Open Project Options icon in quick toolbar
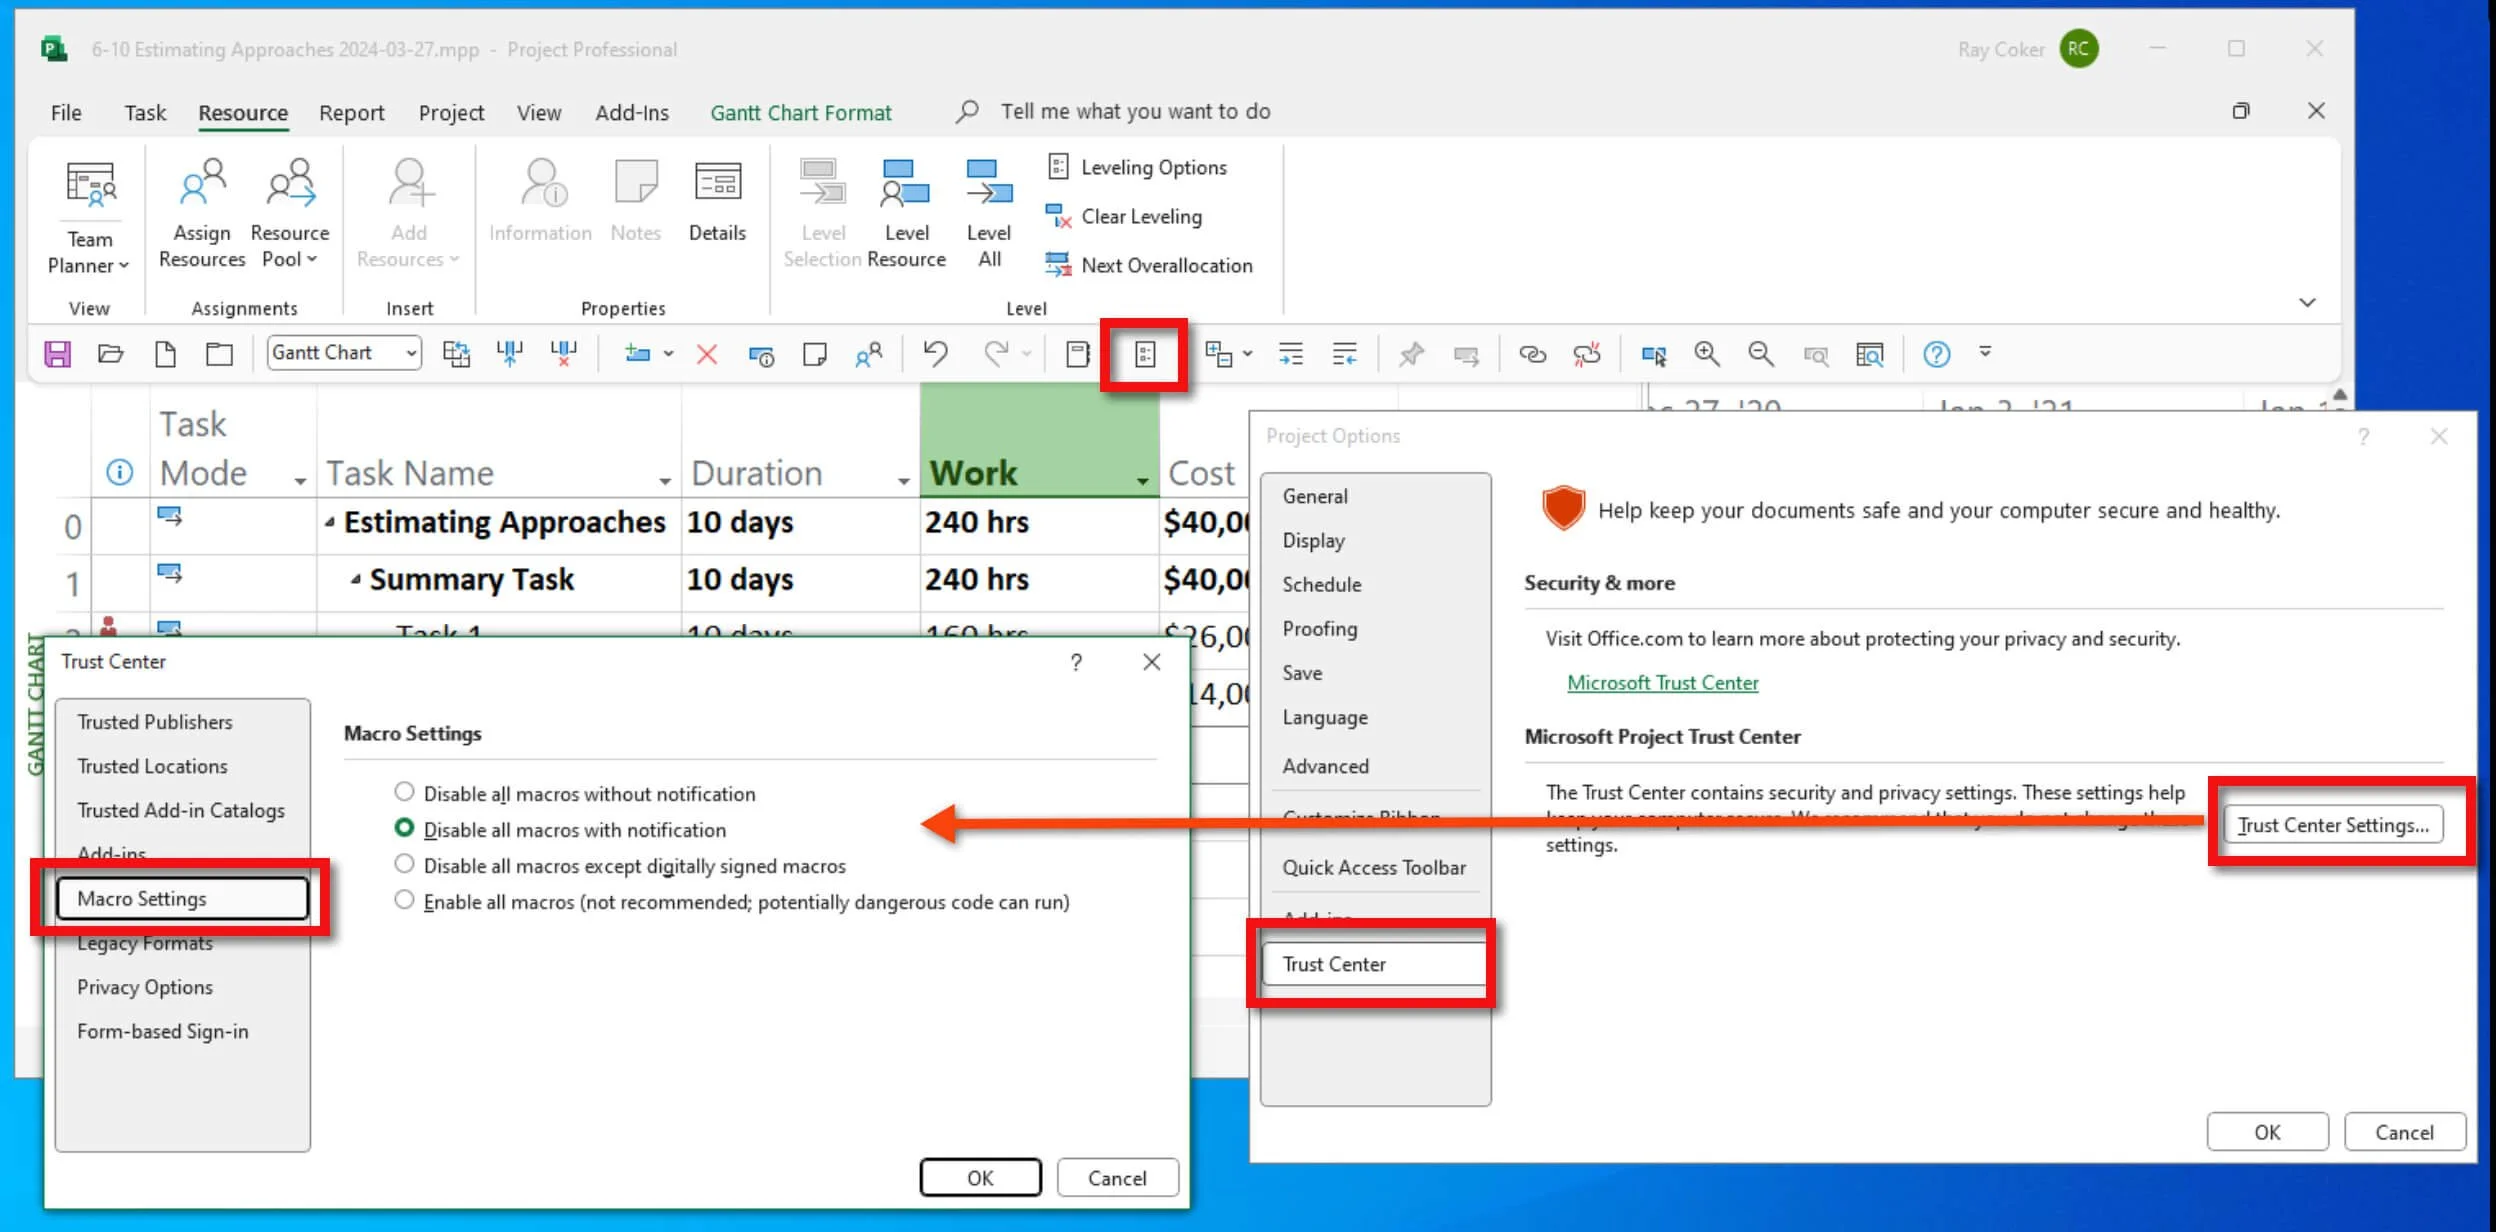Viewport: 2496px width, 1232px height. (1145, 354)
